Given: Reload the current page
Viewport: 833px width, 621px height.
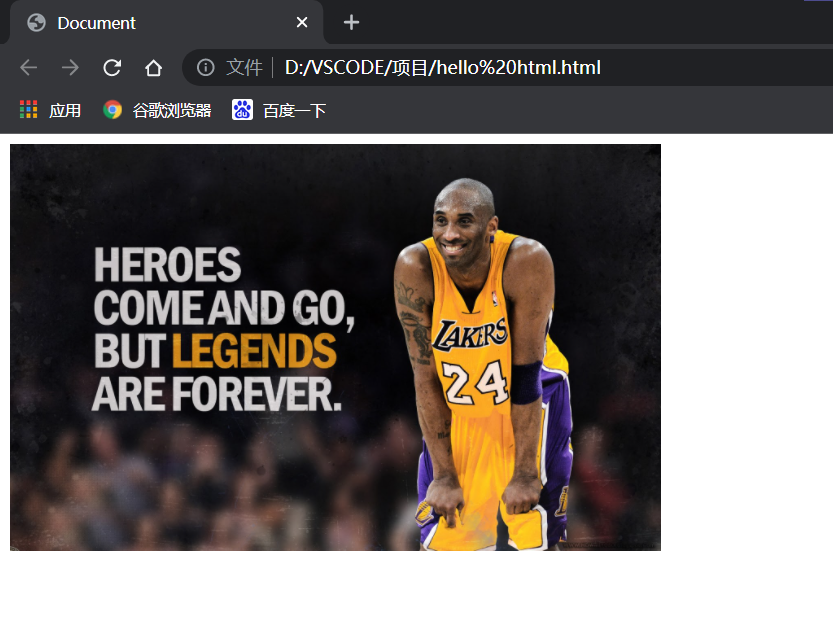Looking at the screenshot, I should pyautogui.click(x=112, y=67).
